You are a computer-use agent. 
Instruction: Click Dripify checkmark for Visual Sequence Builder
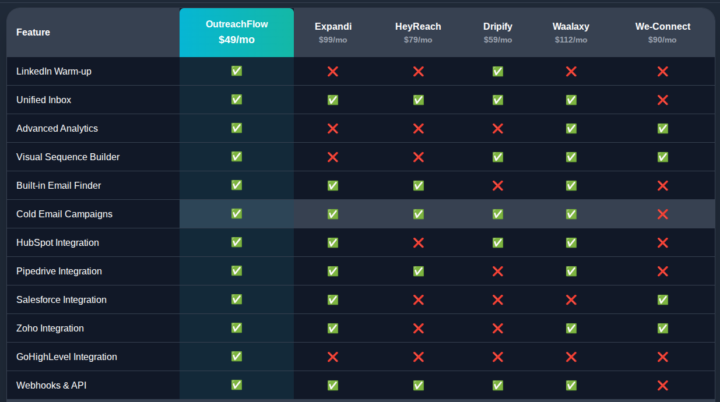click(x=498, y=157)
